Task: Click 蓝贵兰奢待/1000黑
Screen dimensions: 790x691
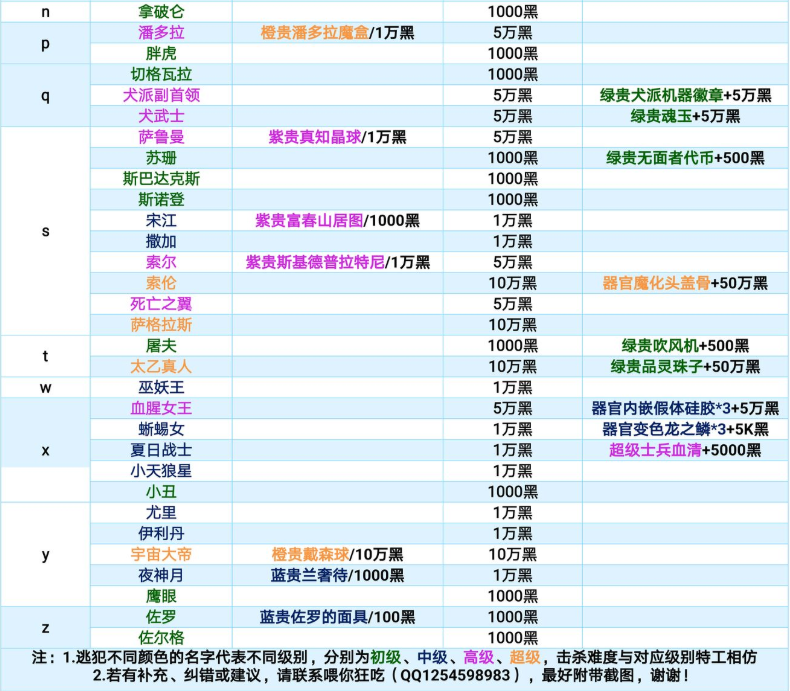Action: pos(337,575)
